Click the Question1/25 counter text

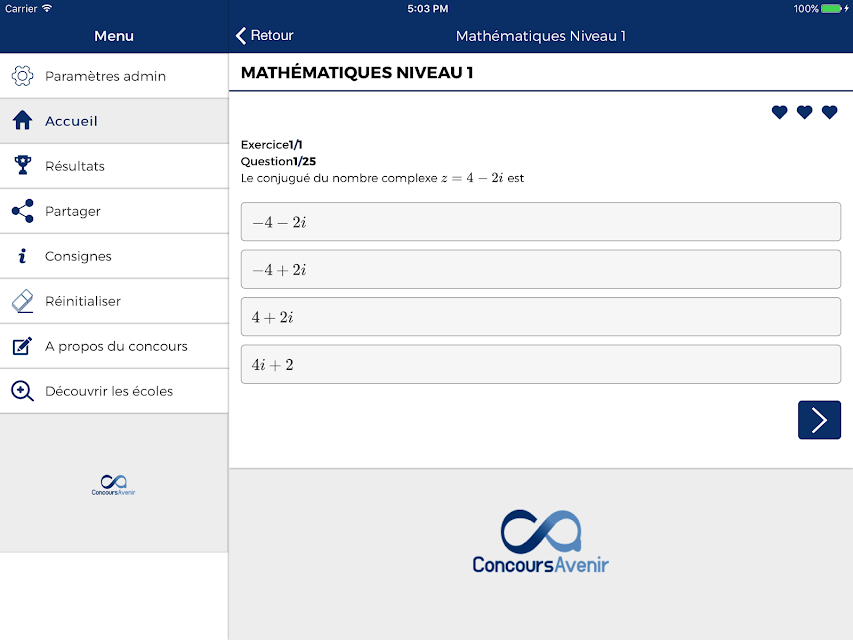[x=278, y=161]
